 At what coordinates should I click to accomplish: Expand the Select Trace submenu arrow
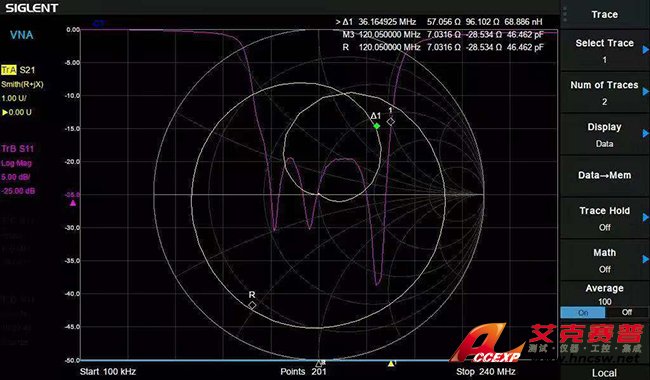(645, 50)
